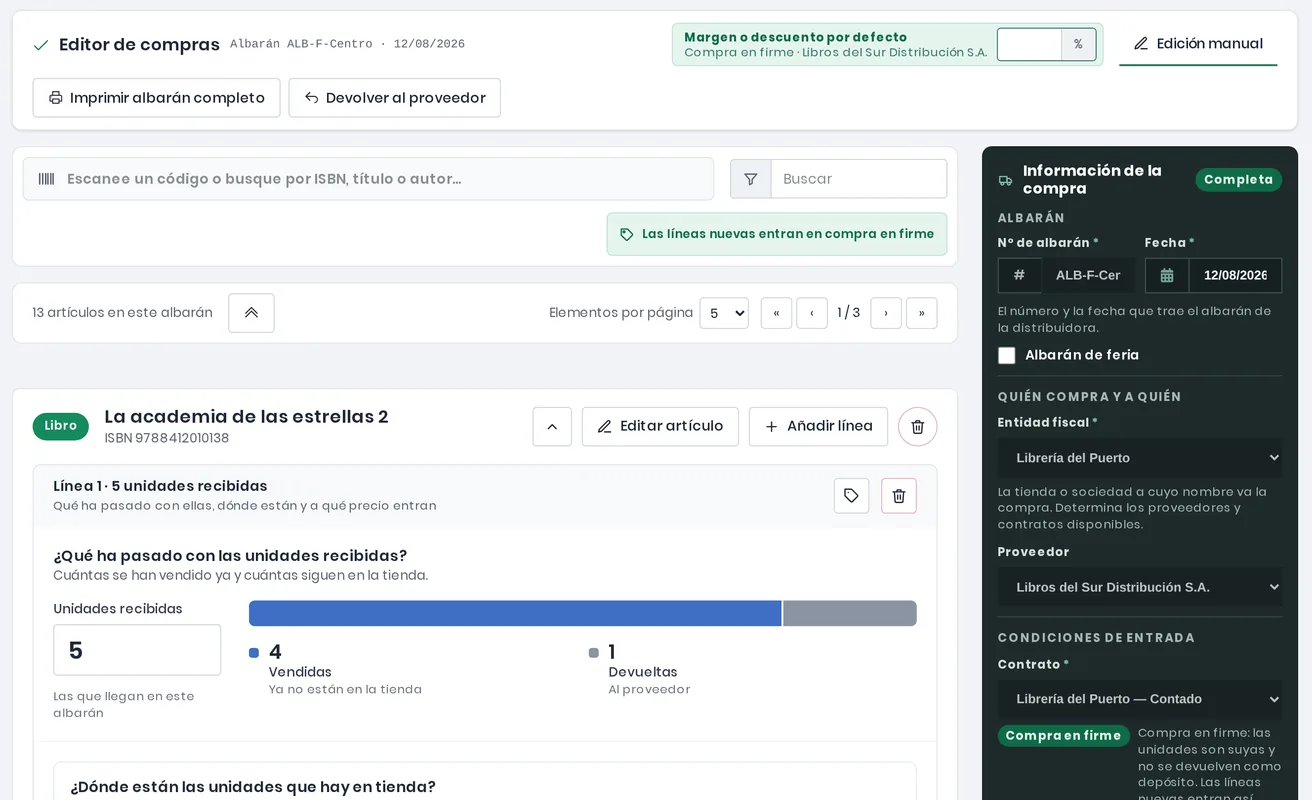
Task: Focus the Buscar filter field
Action: click(859, 179)
